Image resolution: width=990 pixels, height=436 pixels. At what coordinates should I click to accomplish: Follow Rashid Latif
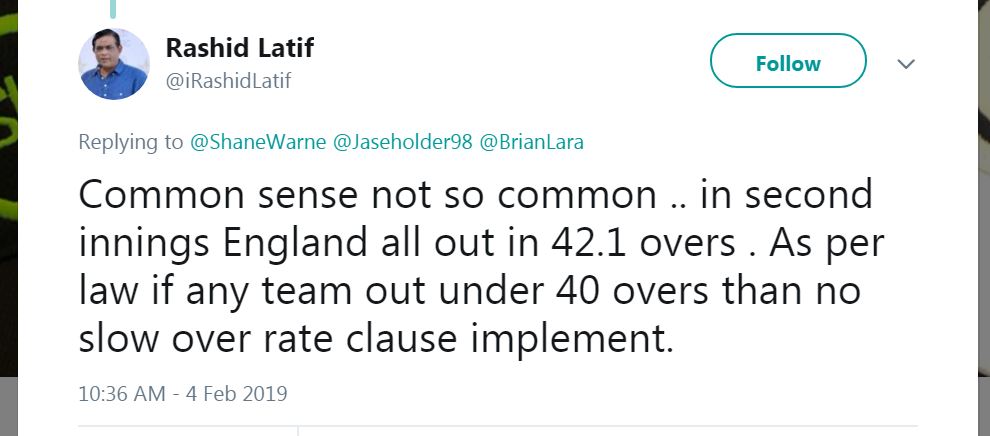(787, 63)
